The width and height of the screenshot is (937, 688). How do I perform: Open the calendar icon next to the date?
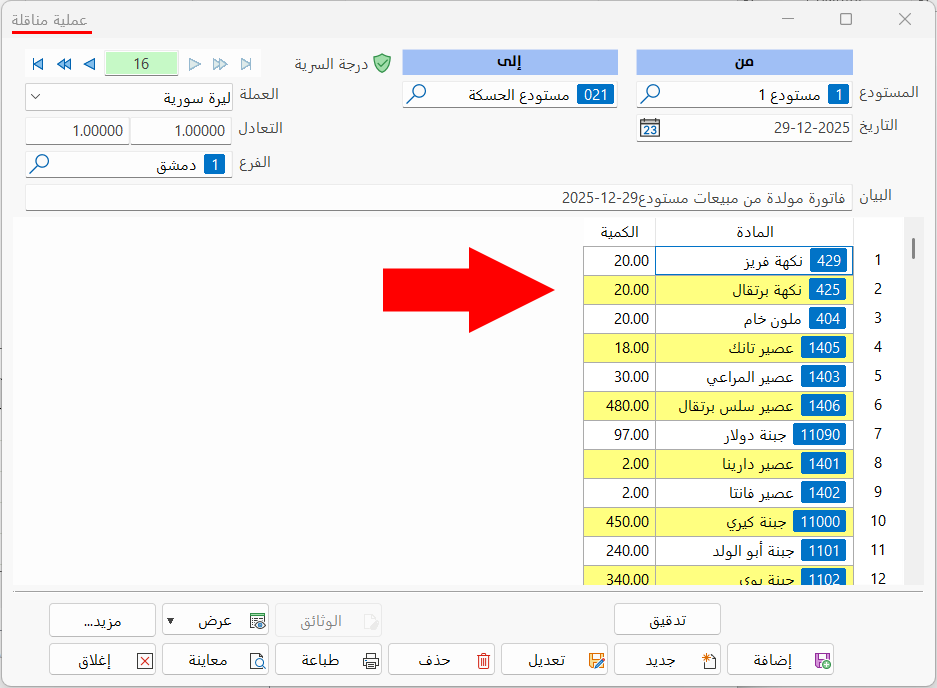coord(648,126)
